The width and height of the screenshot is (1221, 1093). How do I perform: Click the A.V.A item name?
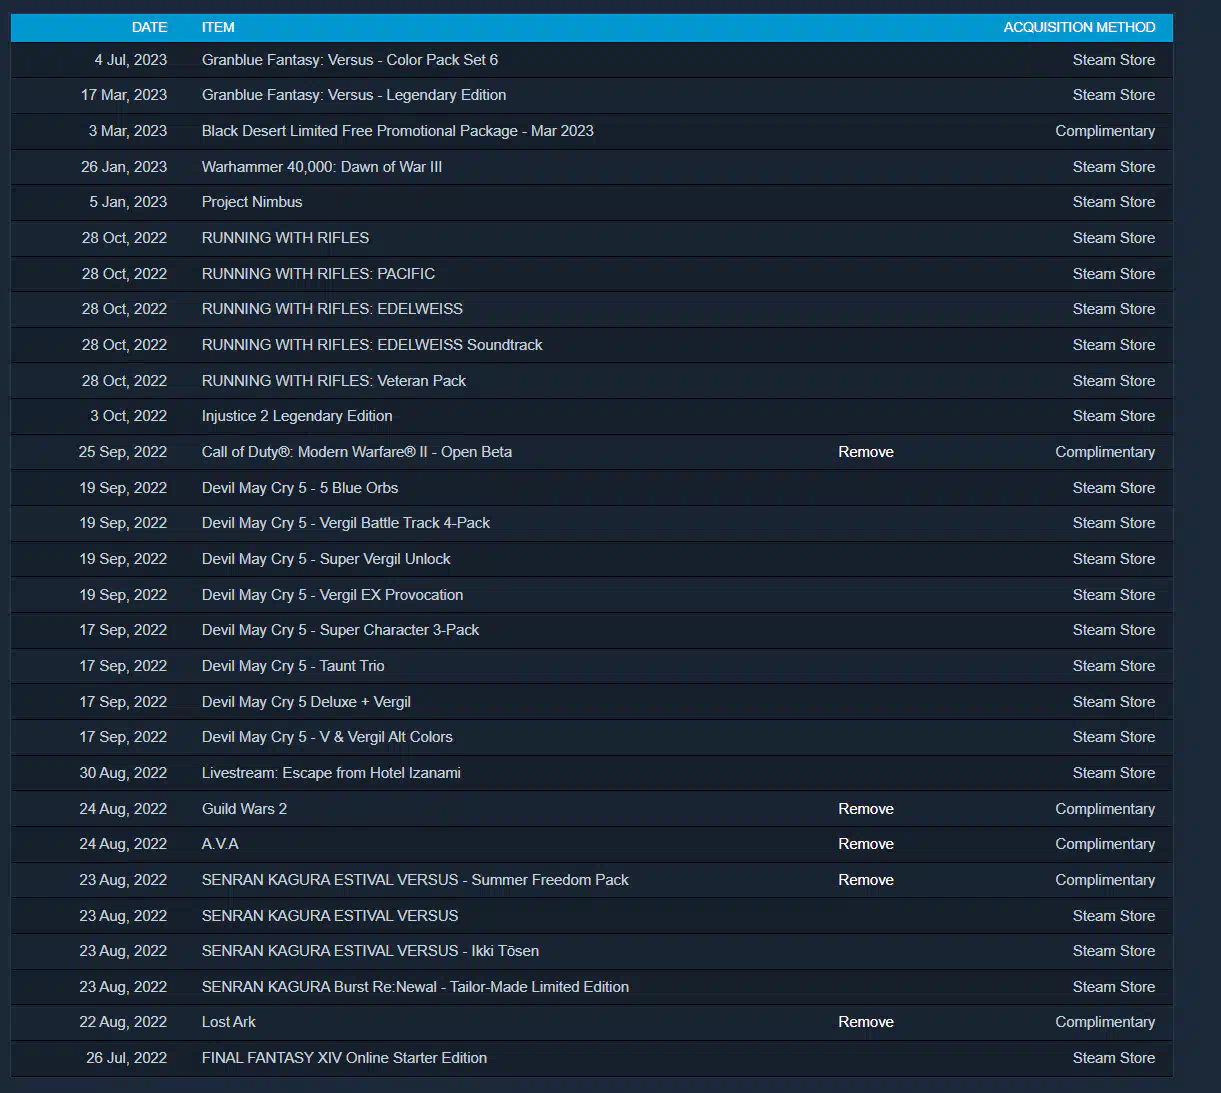coord(220,844)
